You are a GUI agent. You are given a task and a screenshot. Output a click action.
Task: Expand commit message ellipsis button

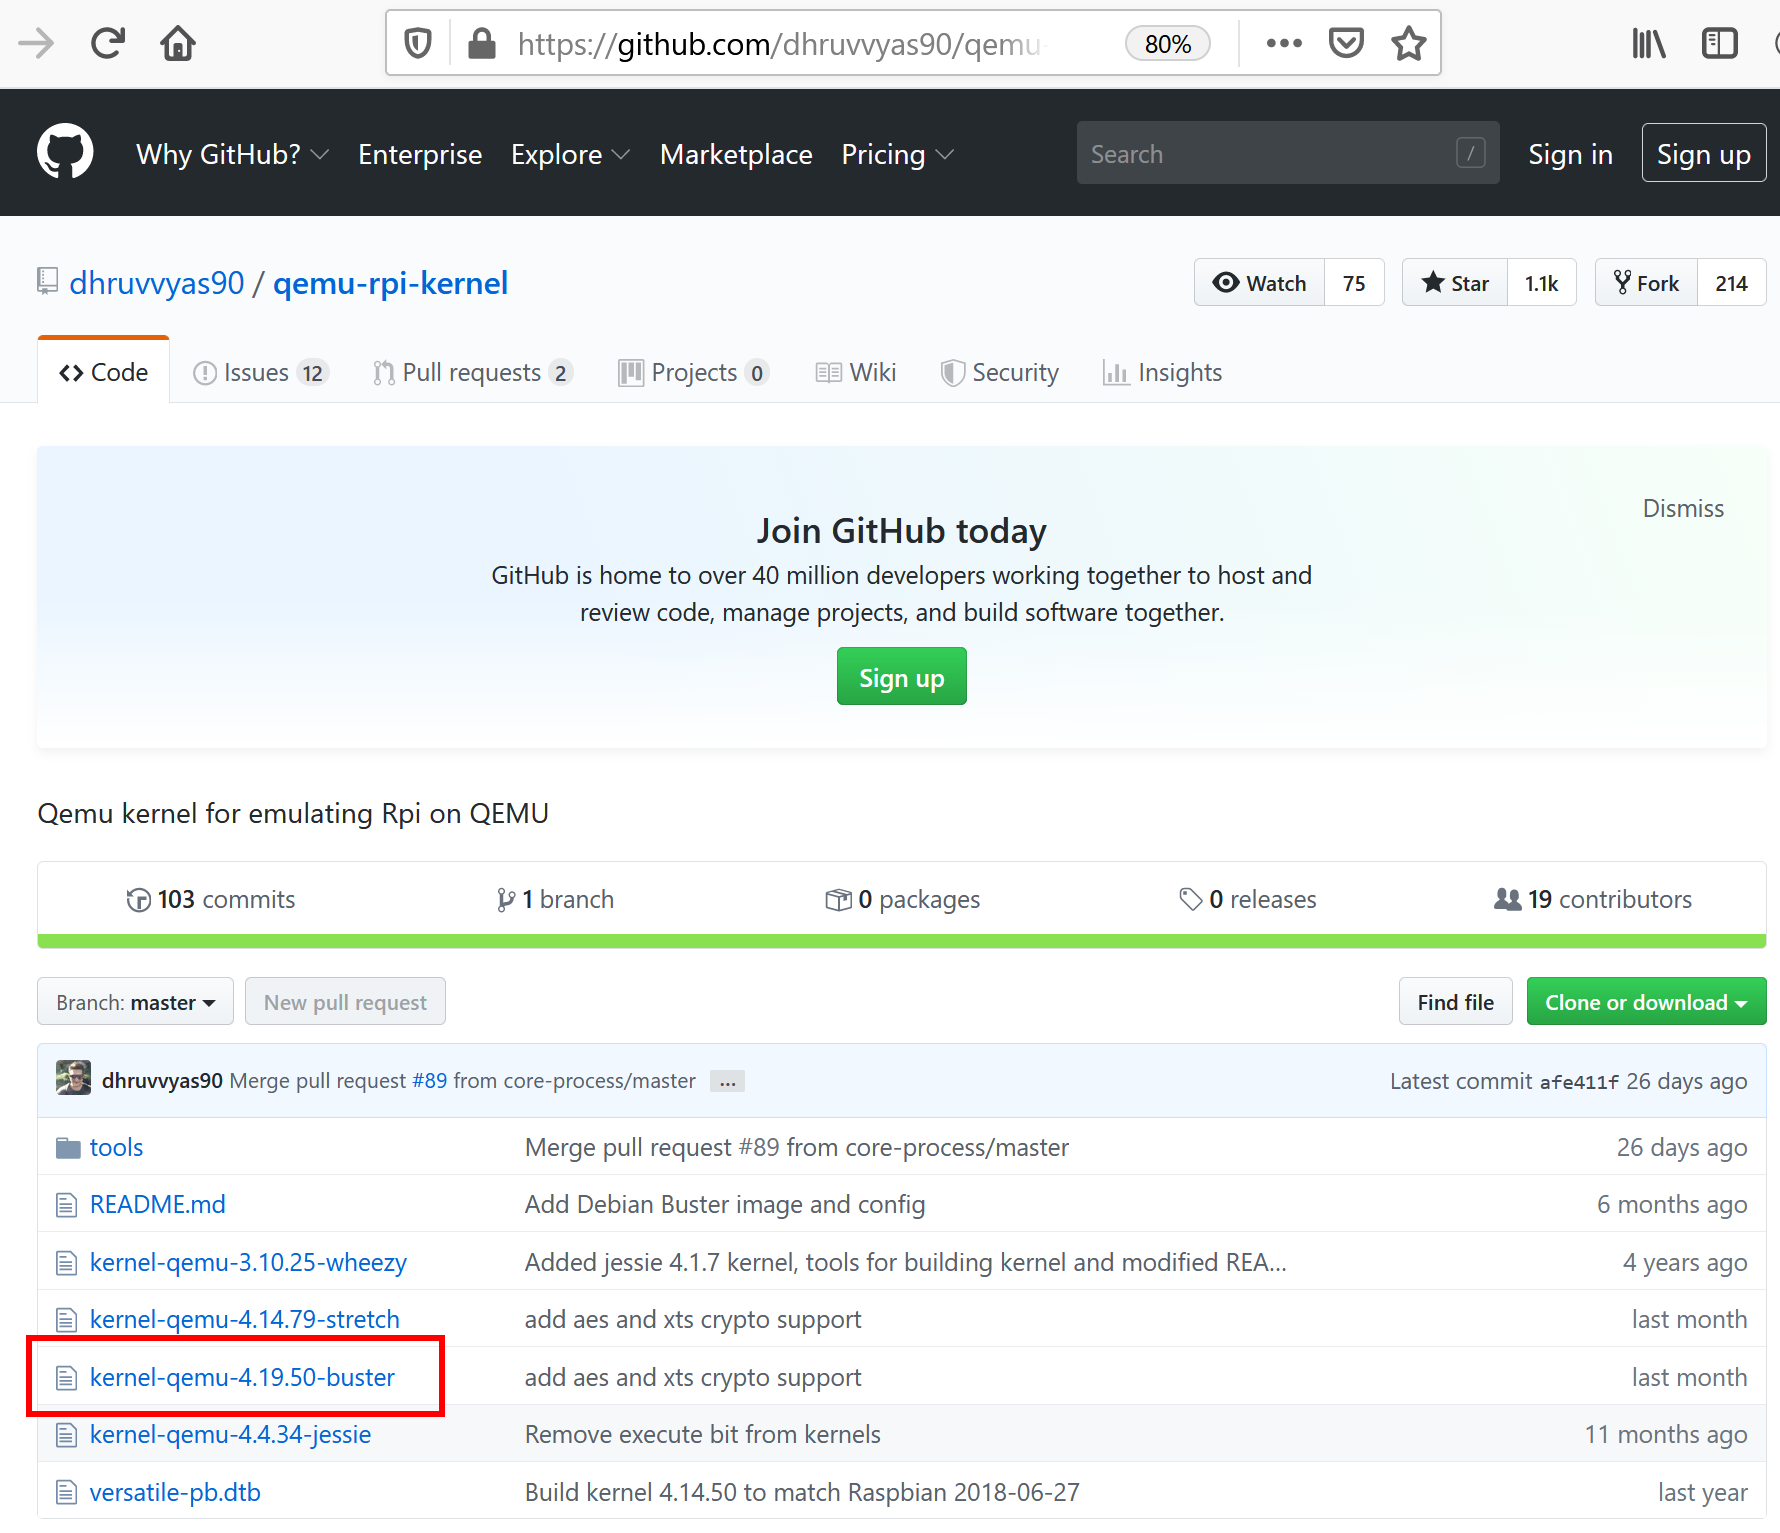727,1081
